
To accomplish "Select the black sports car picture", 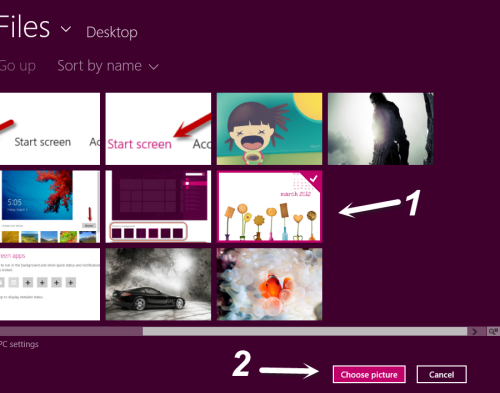I will pyautogui.click(x=158, y=284).
